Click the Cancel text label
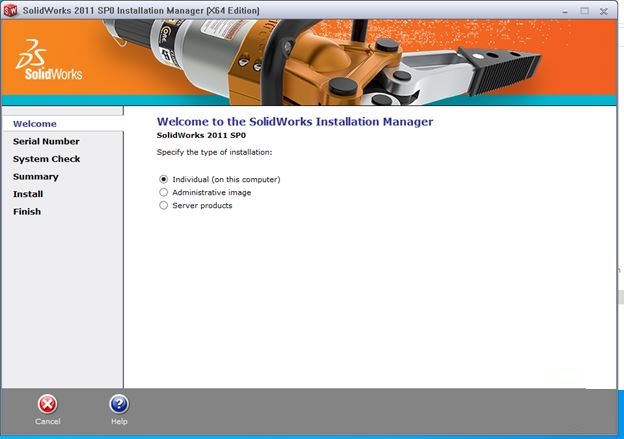 click(x=47, y=421)
